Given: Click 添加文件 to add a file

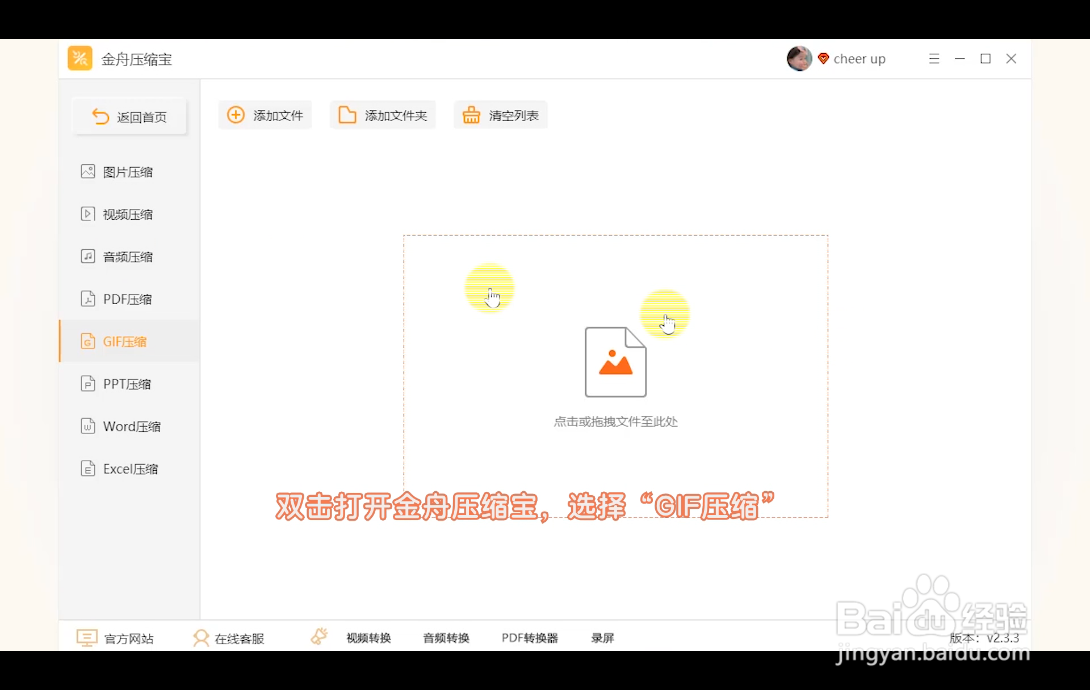Looking at the screenshot, I should [x=265, y=115].
